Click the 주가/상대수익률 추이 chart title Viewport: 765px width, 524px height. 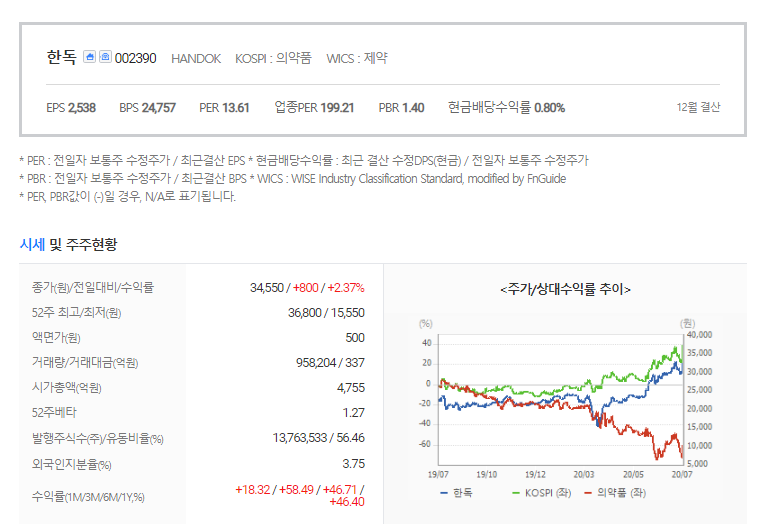tap(565, 289)
